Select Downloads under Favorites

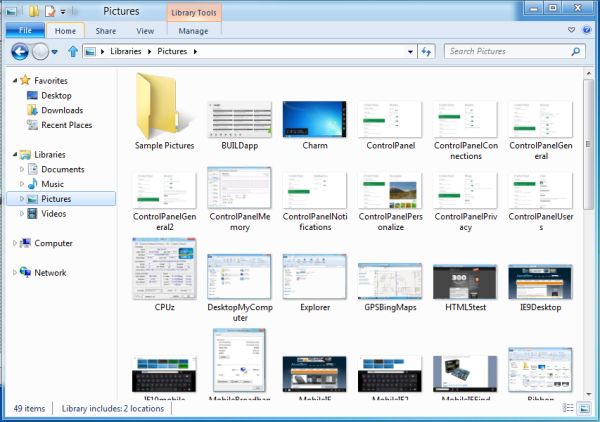point(62,110)
